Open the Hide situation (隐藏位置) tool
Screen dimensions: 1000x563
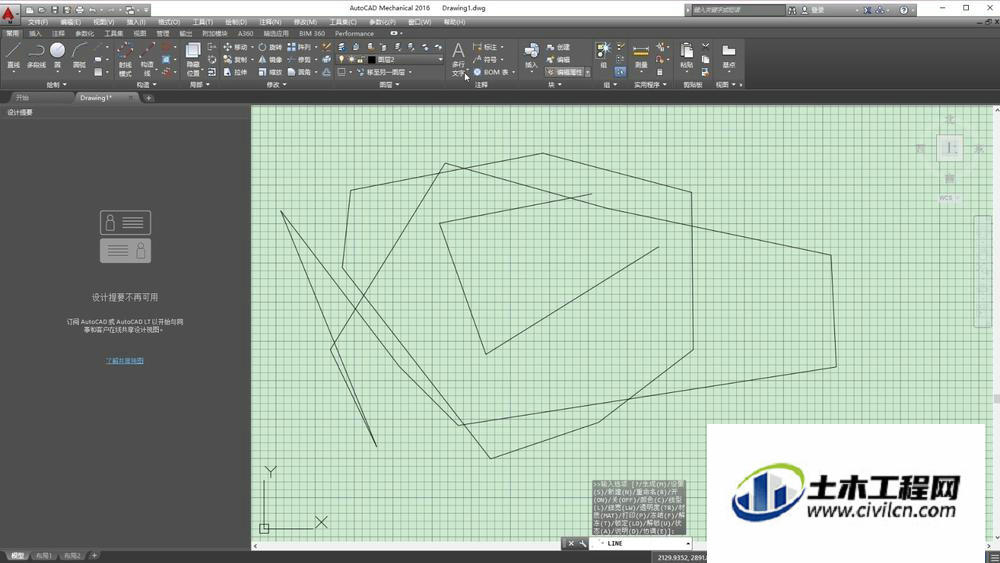coord(193,59)
